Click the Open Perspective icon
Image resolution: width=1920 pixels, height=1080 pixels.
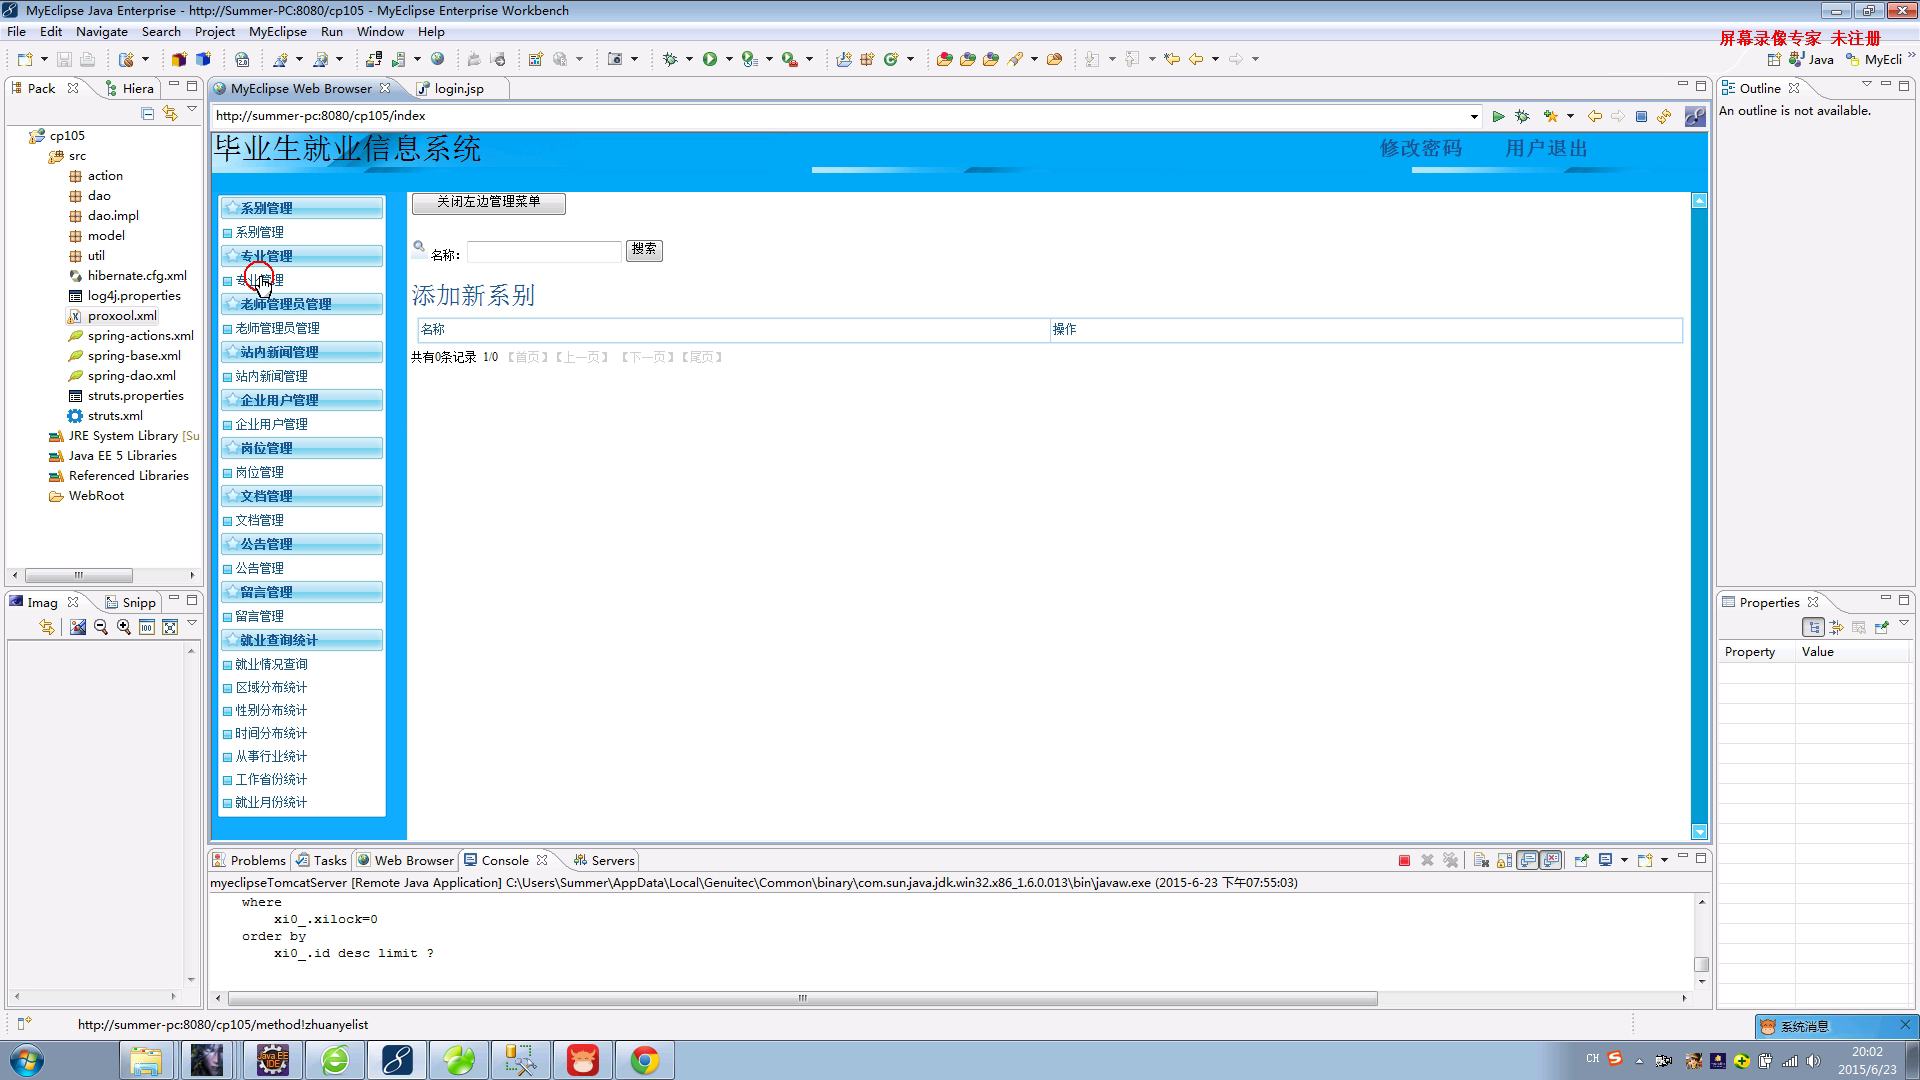pyautogui.click(x=1774, y=59)
